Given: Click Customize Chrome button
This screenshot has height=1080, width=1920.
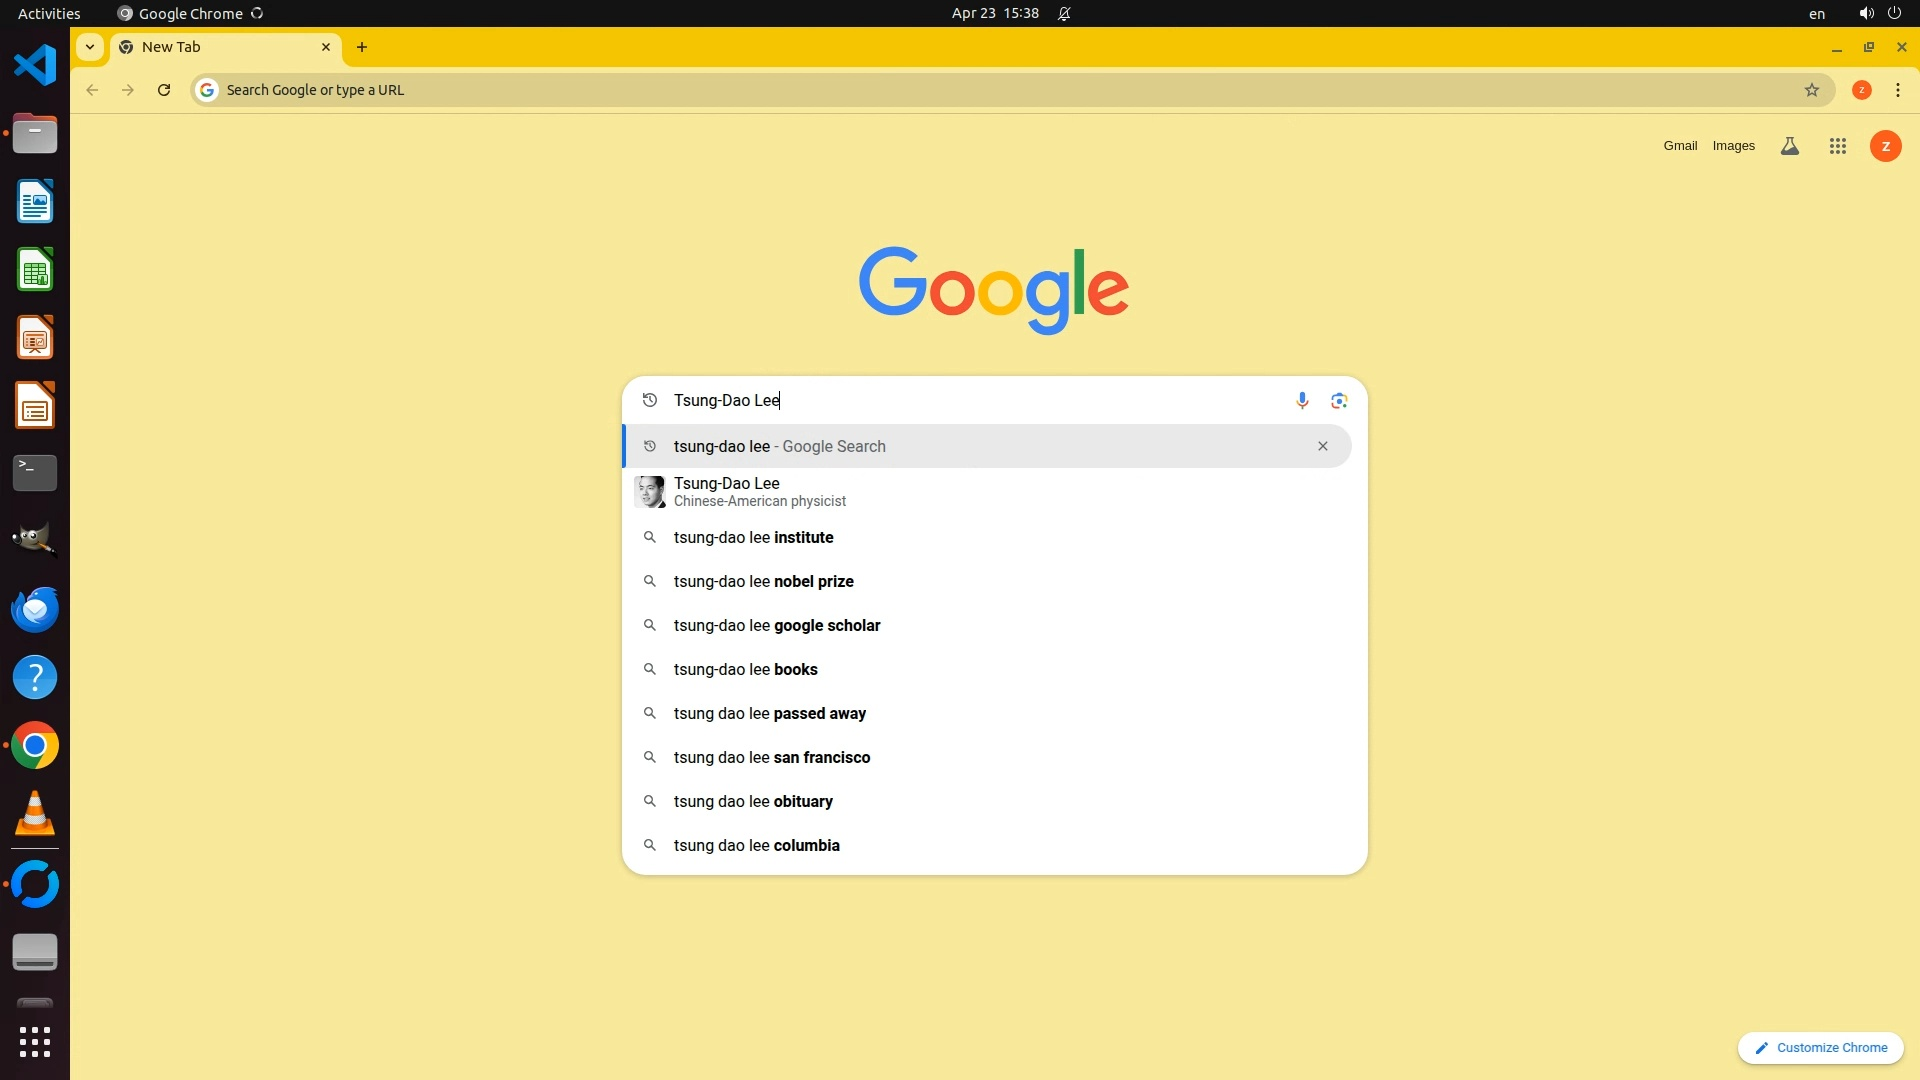Looking at the screenshot, I should pos(1820,1047).
